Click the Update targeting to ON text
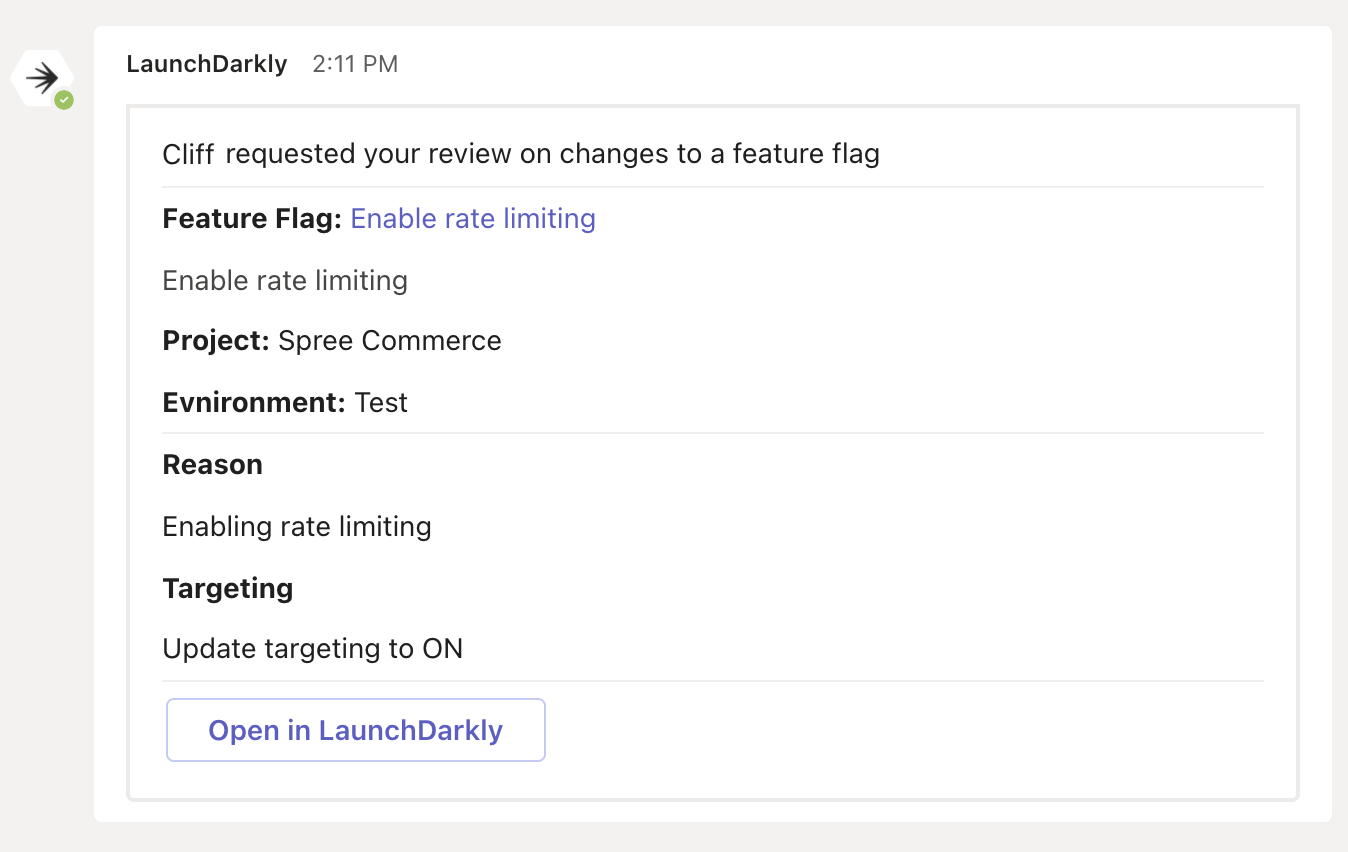 (312, 648)
